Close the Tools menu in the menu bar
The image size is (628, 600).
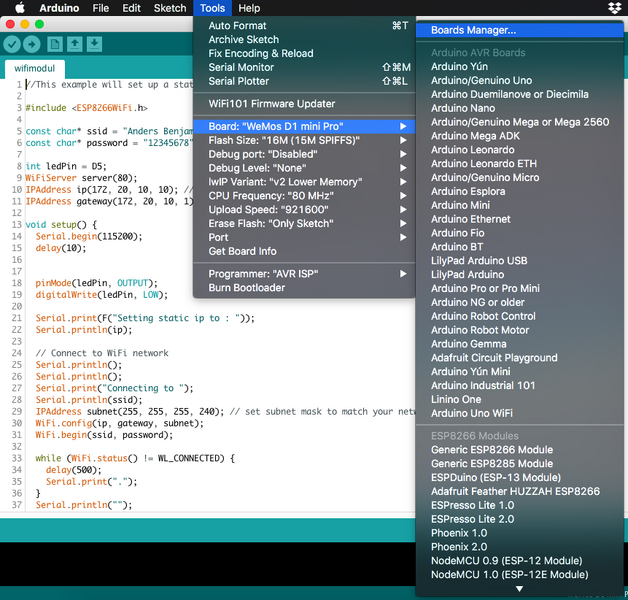212,8
